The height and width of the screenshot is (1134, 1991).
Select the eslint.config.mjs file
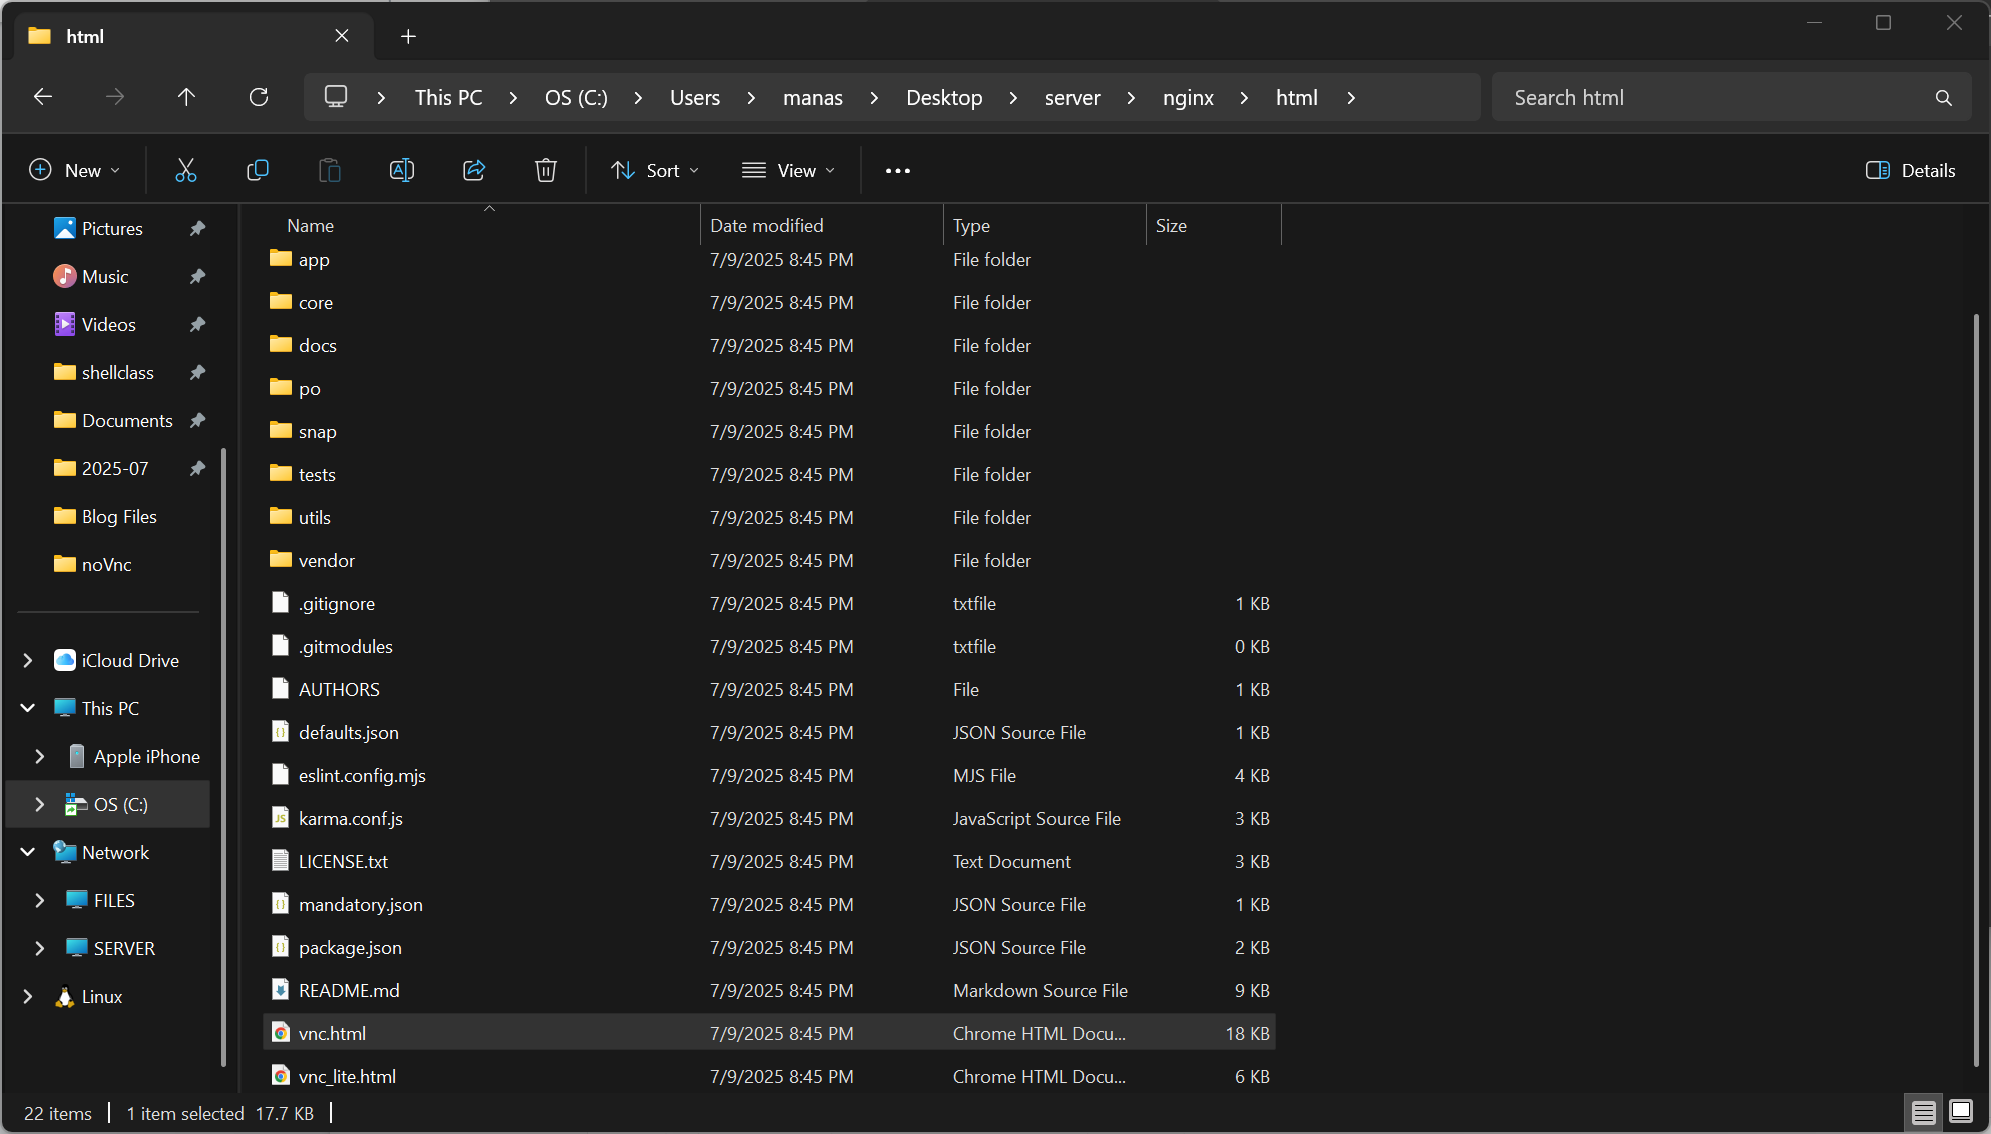pyautogui.click(x=769, y=776)
